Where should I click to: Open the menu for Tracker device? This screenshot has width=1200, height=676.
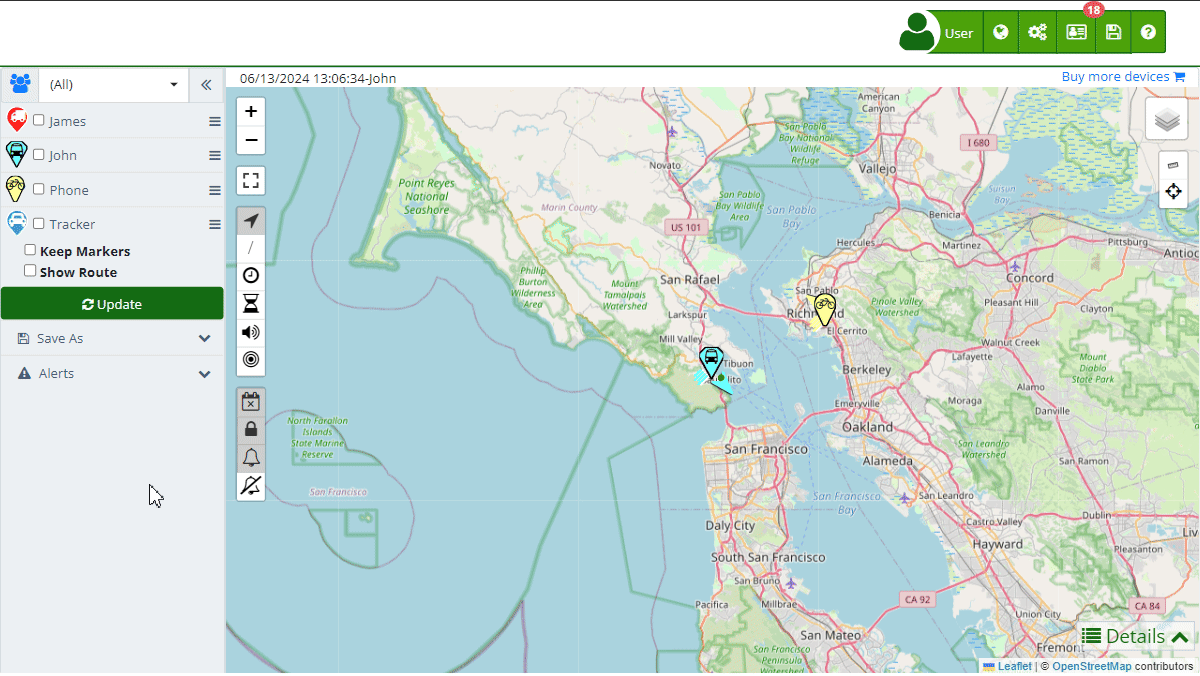coord(214,225)
